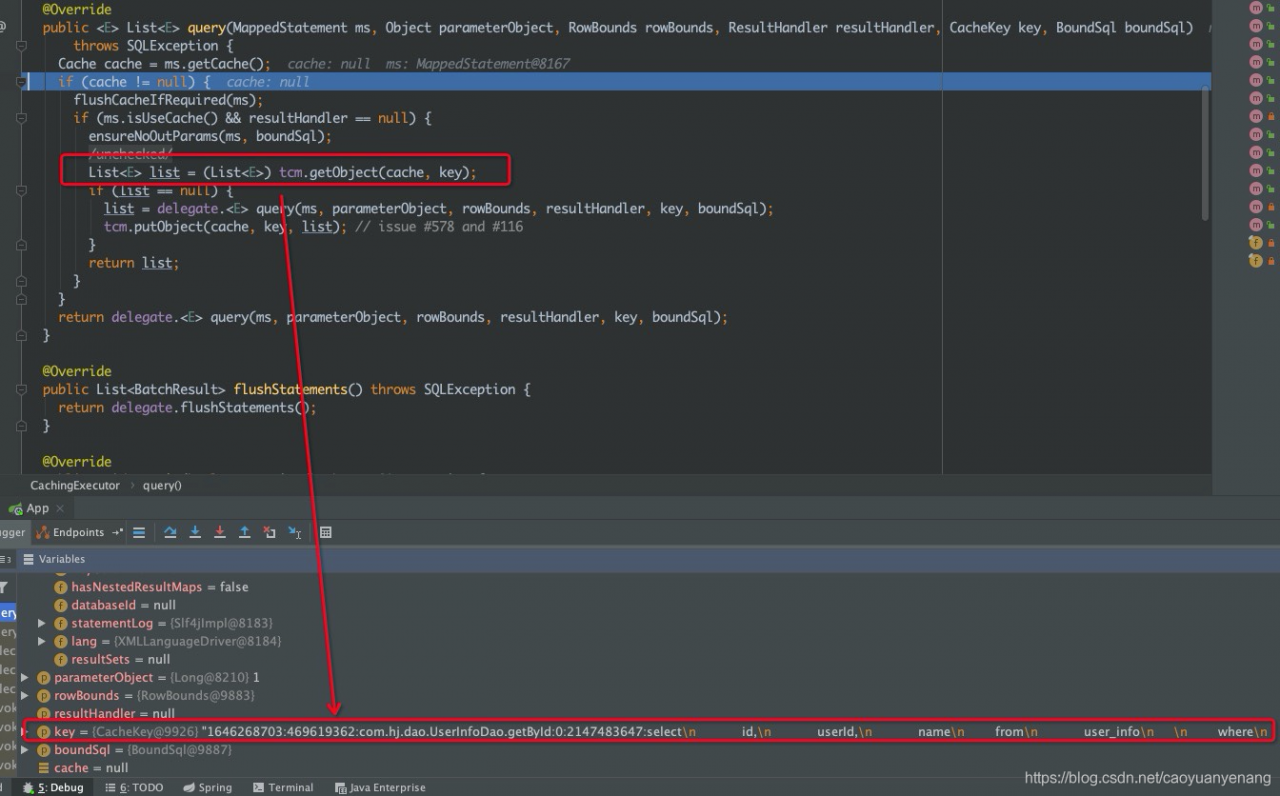Click the frames filter funnel icon
This screenshot has height=796, width=1280.
(x=4, y=588)
